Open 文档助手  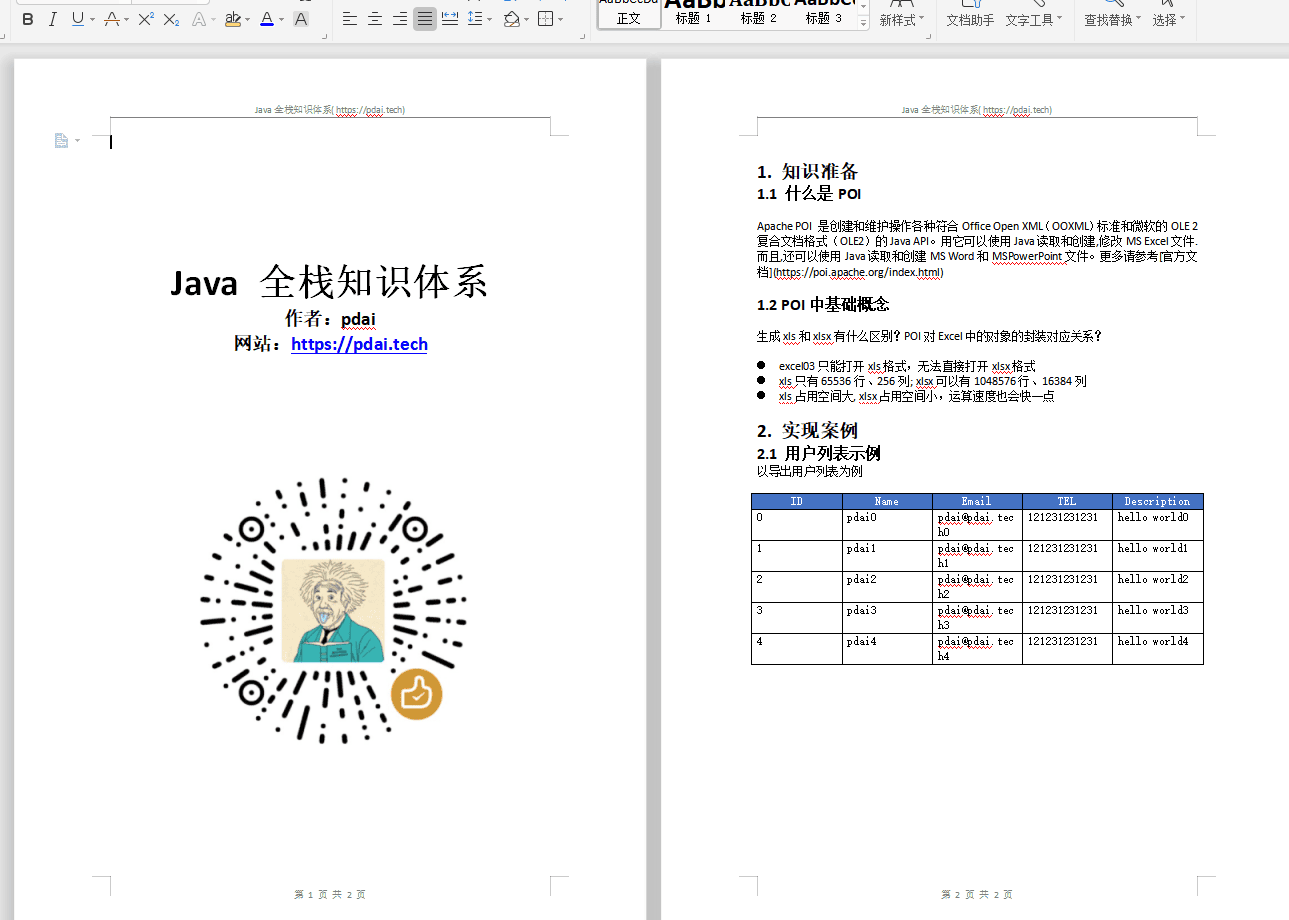pos(970,20)
